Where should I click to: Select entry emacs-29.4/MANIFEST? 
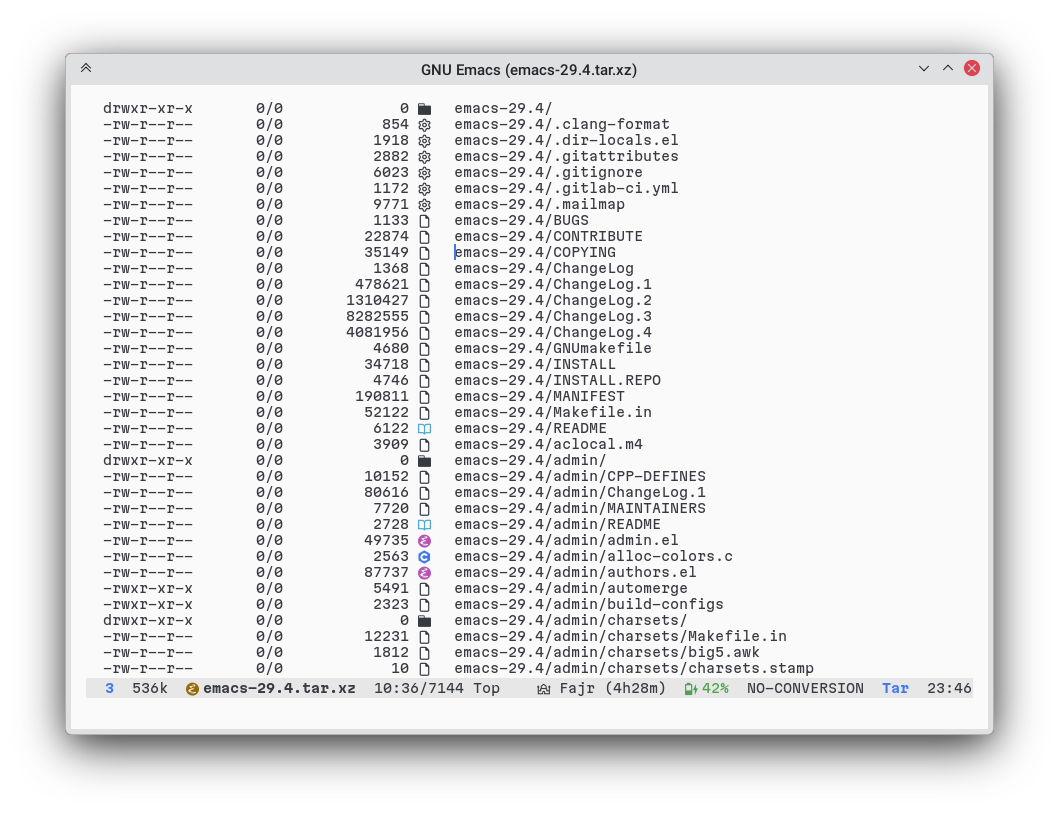539,397
